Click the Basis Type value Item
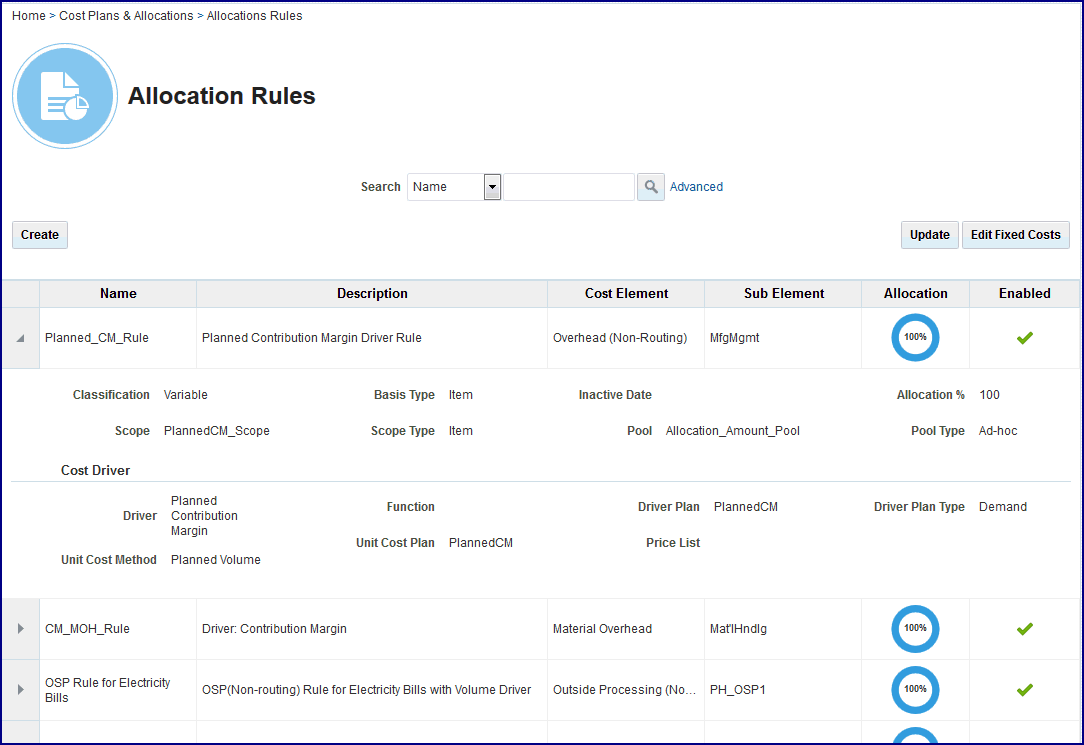This screenshot has height=745, width=1084. click(460, 395)
